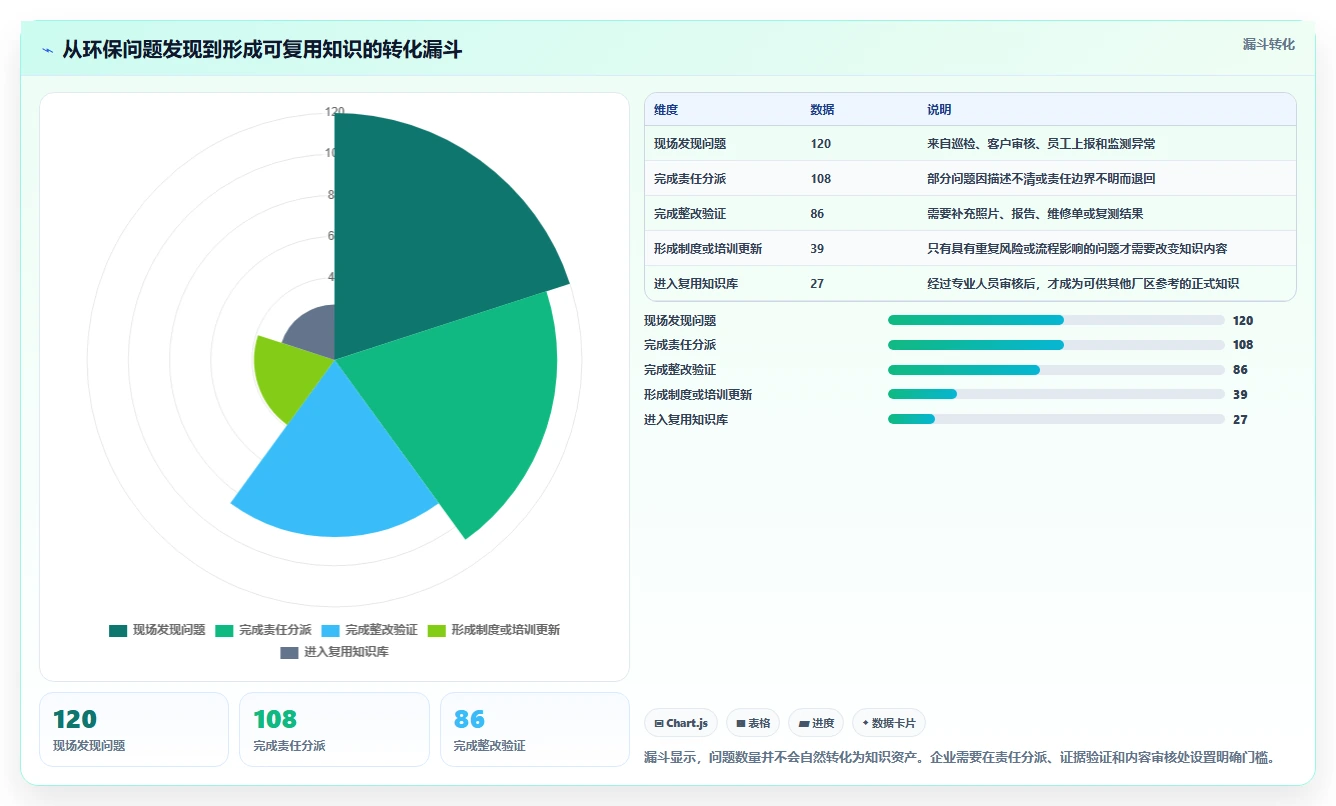
Task: Click the gray 进入复用知识库 chart segment
Action: click(x=315, y=335)
